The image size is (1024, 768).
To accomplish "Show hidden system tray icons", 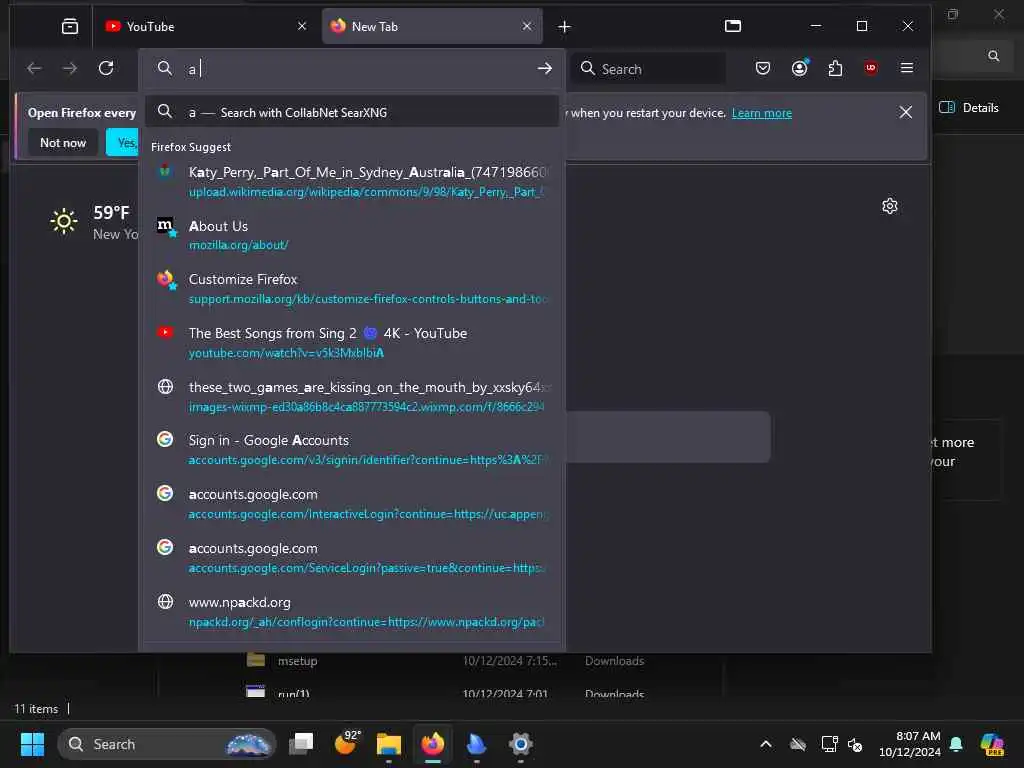I will 765,744.
